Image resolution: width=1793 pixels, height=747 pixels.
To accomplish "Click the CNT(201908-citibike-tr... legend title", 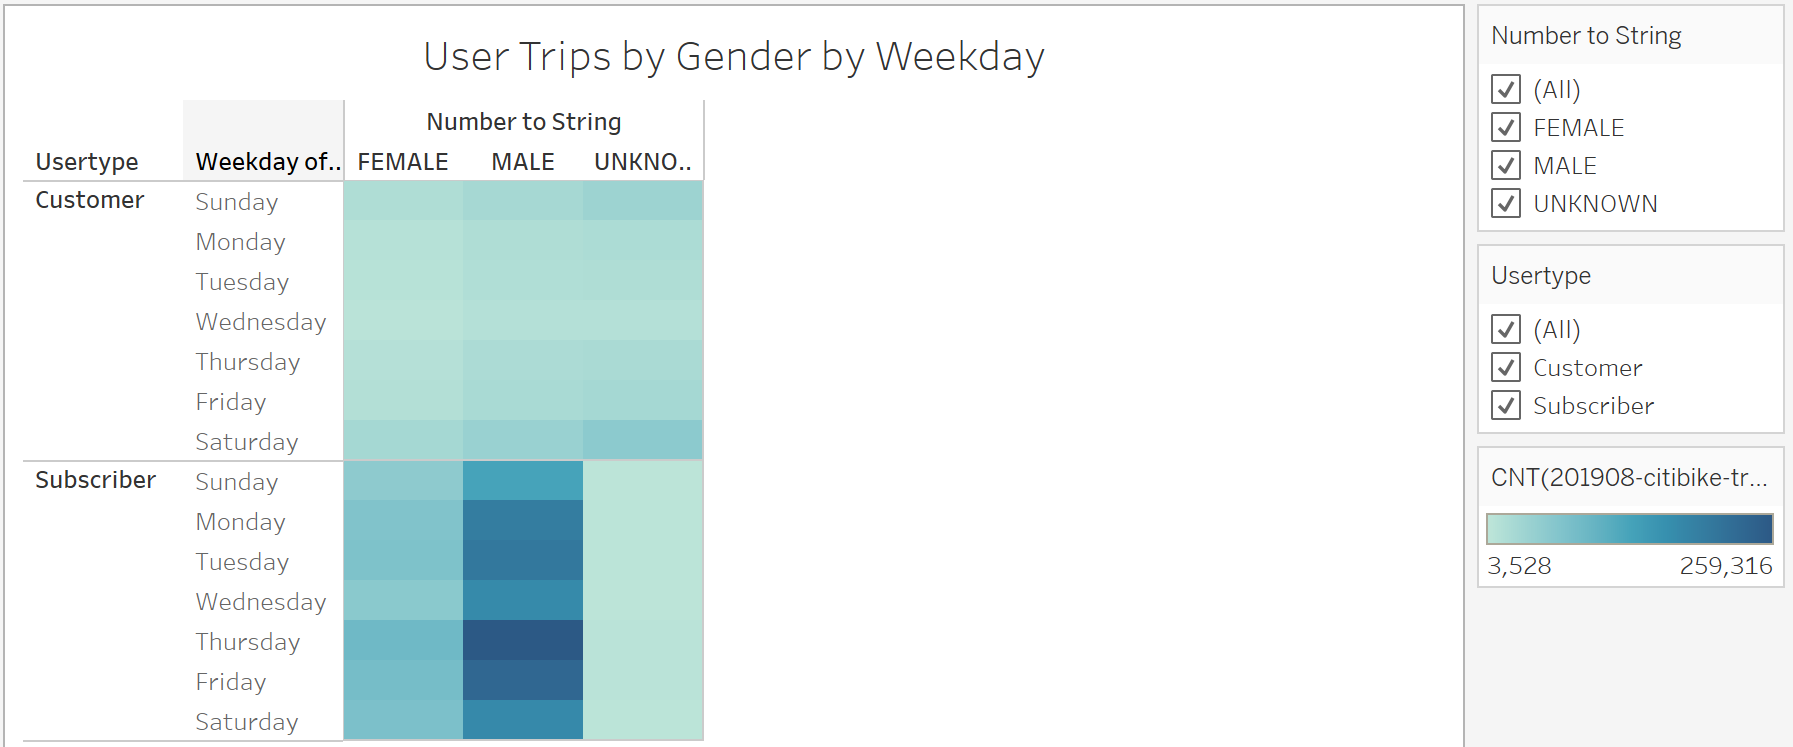I will 1628,479.
